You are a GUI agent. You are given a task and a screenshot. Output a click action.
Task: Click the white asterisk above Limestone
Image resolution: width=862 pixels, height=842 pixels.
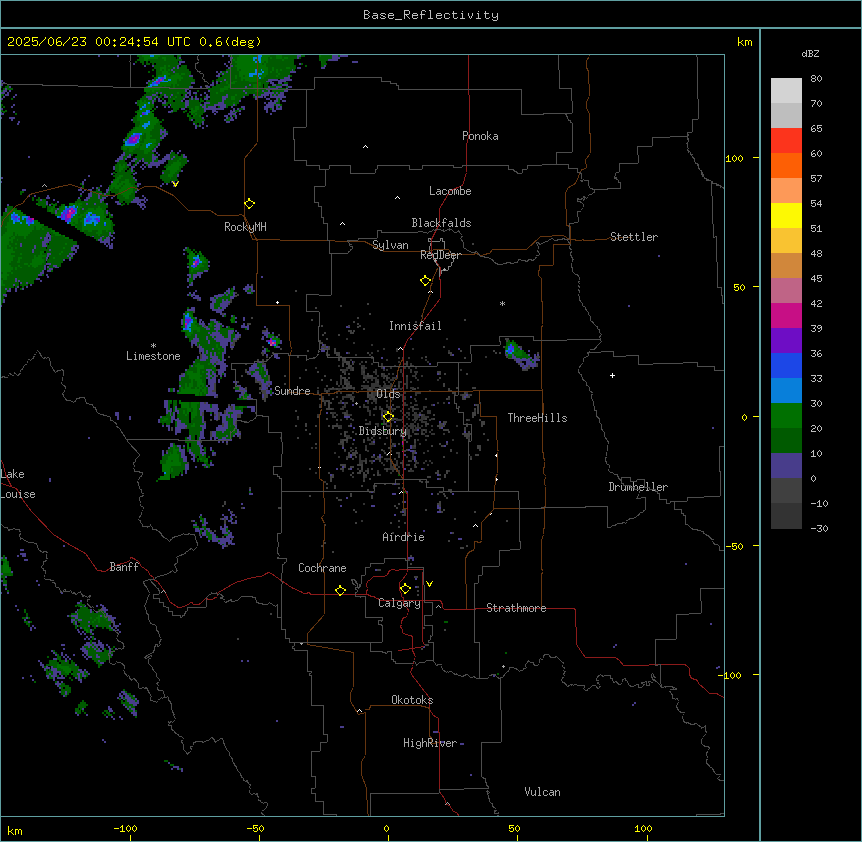(x=153, y=345)
